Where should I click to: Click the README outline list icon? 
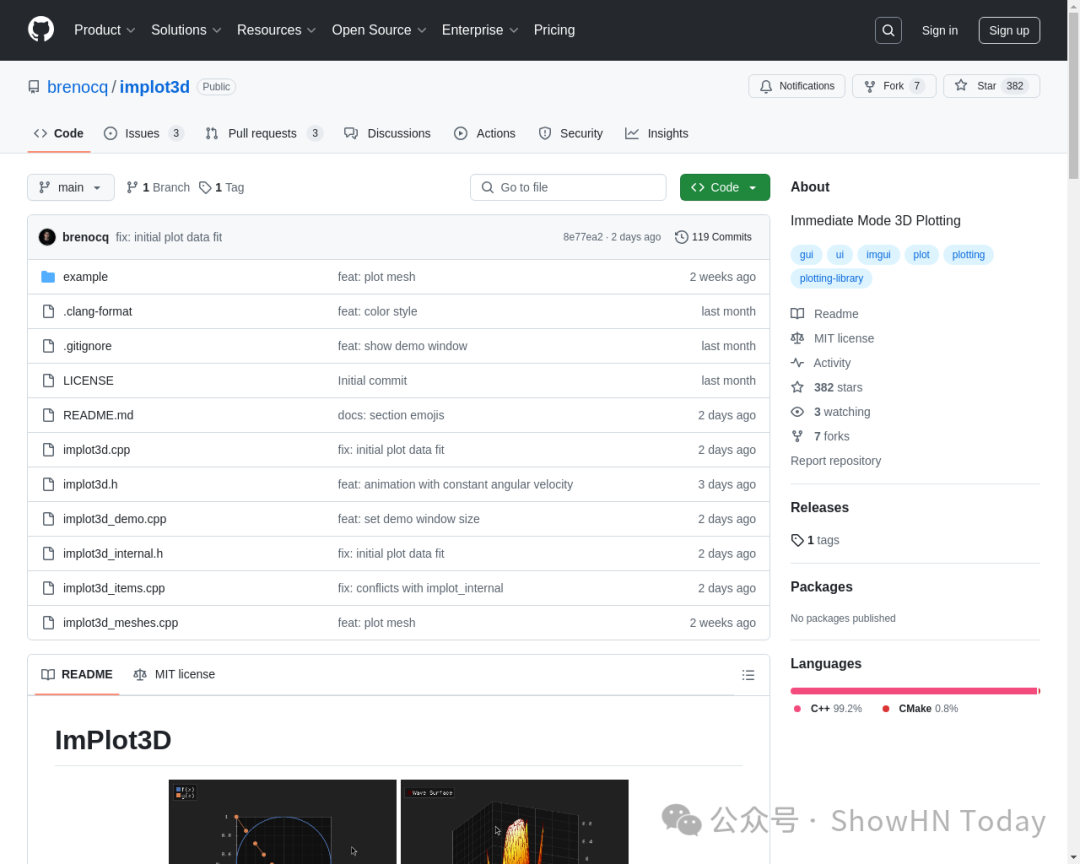[748, 674]
